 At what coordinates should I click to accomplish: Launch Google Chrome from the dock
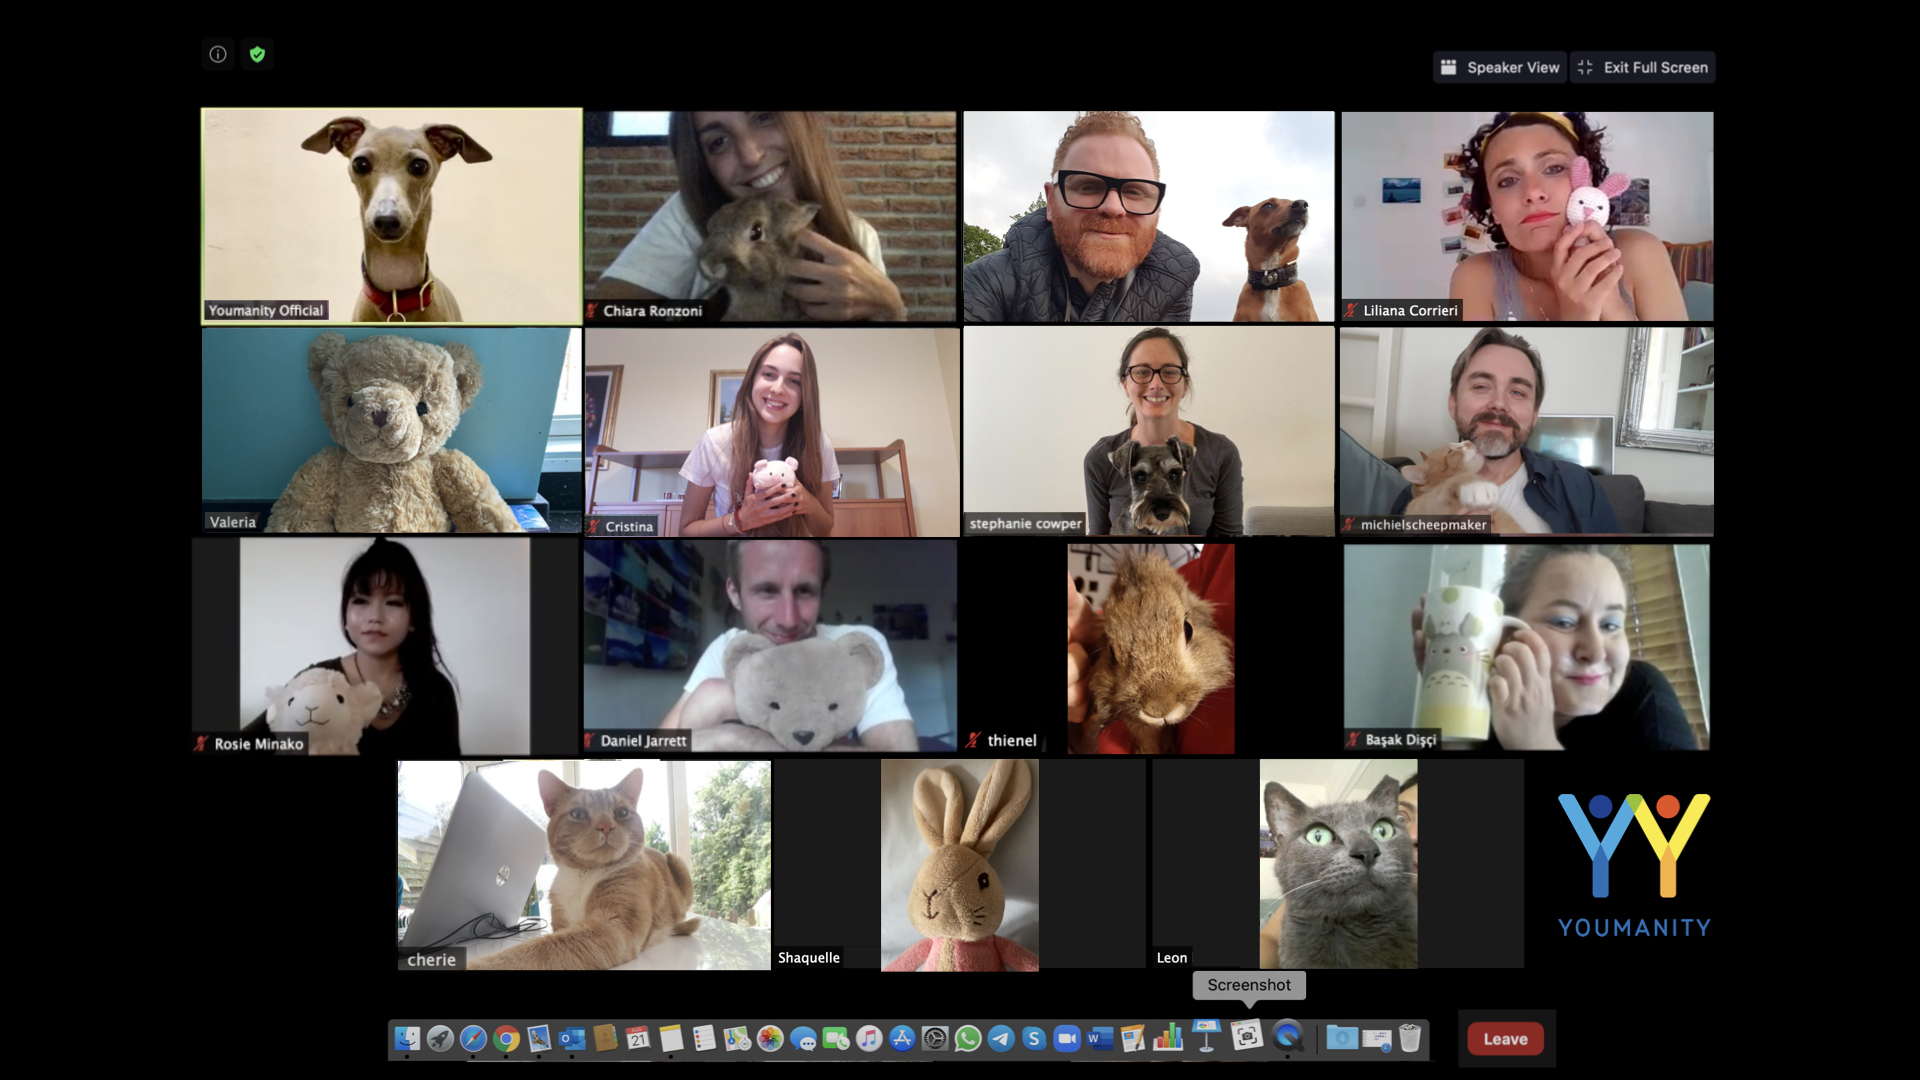506,1039
